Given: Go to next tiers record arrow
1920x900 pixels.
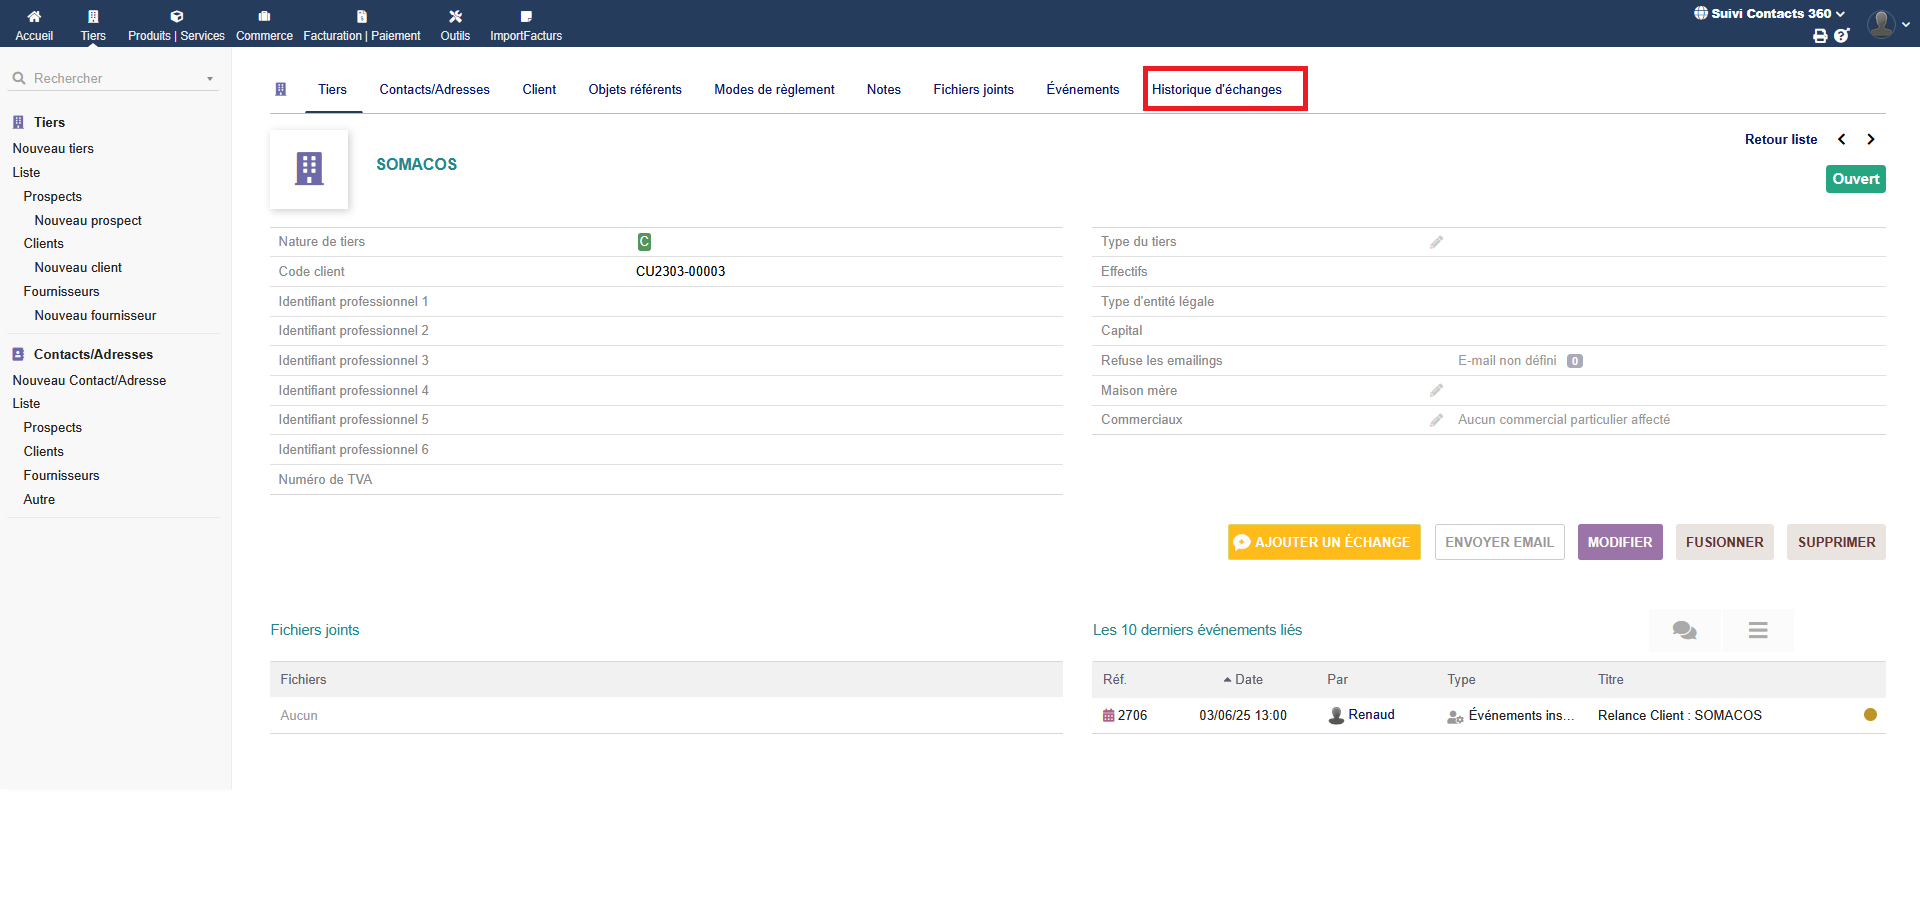Looking at the screenshot, I should (x=1870, y=140).
